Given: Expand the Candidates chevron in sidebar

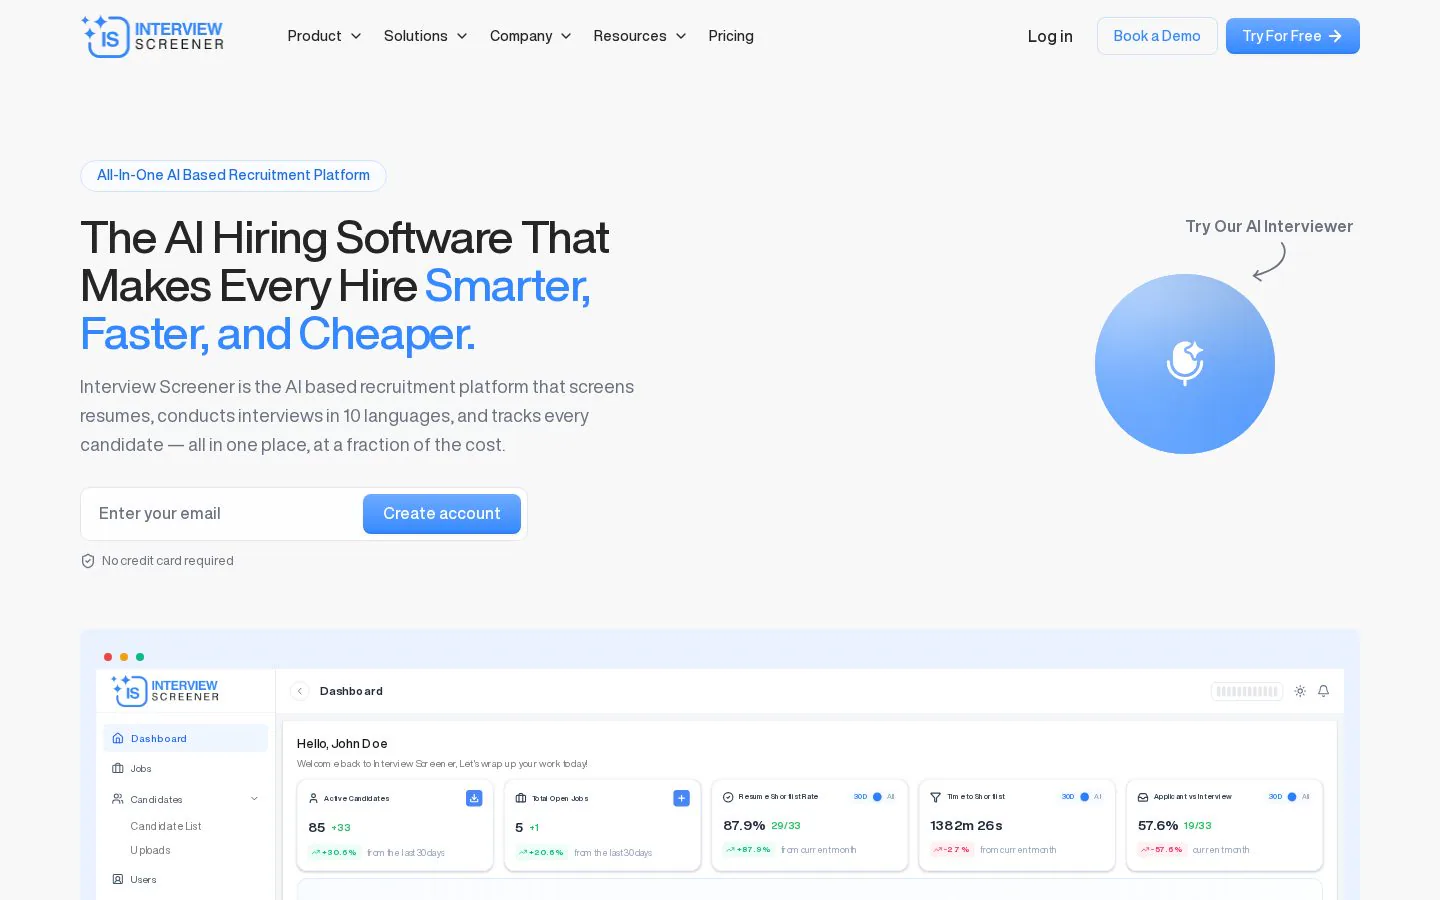Looking at the screenshot, I should tap(254, 799).
